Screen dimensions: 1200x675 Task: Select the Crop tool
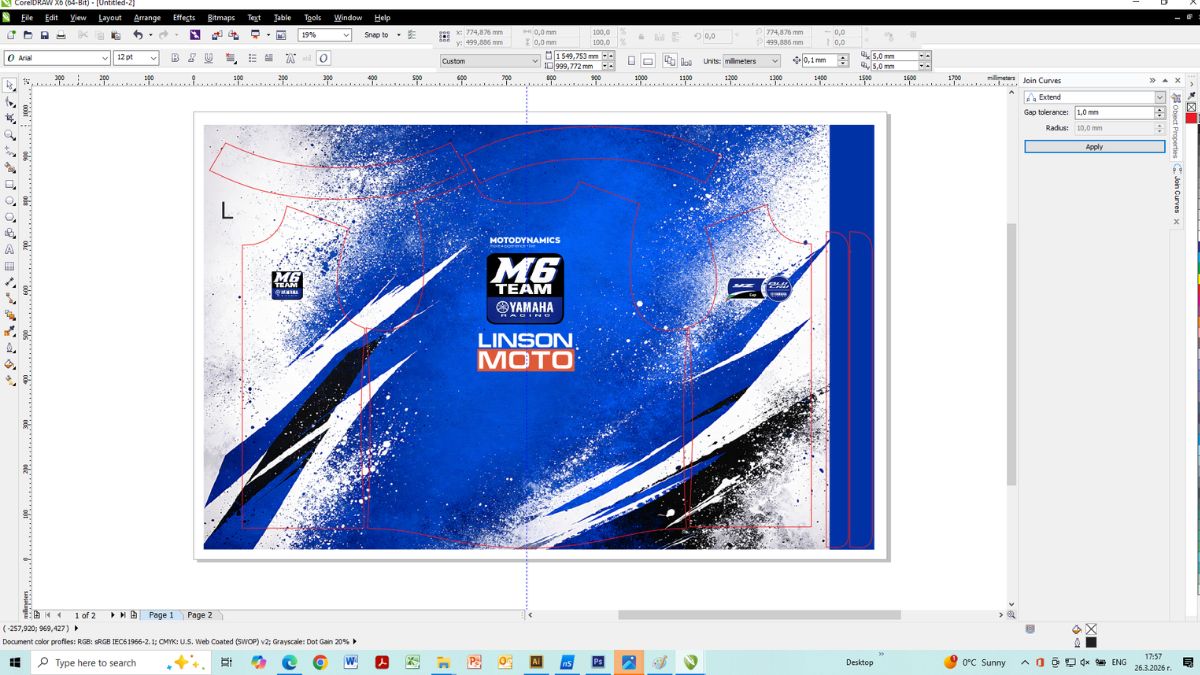point(10,118)
